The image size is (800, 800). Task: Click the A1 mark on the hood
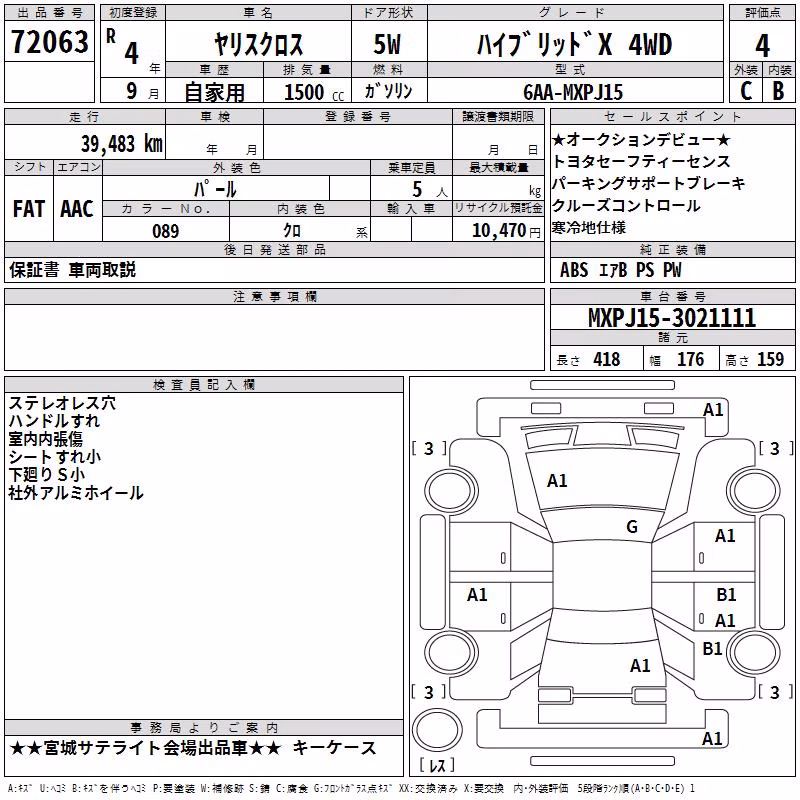pyautogui.click(x=557, y=481)
